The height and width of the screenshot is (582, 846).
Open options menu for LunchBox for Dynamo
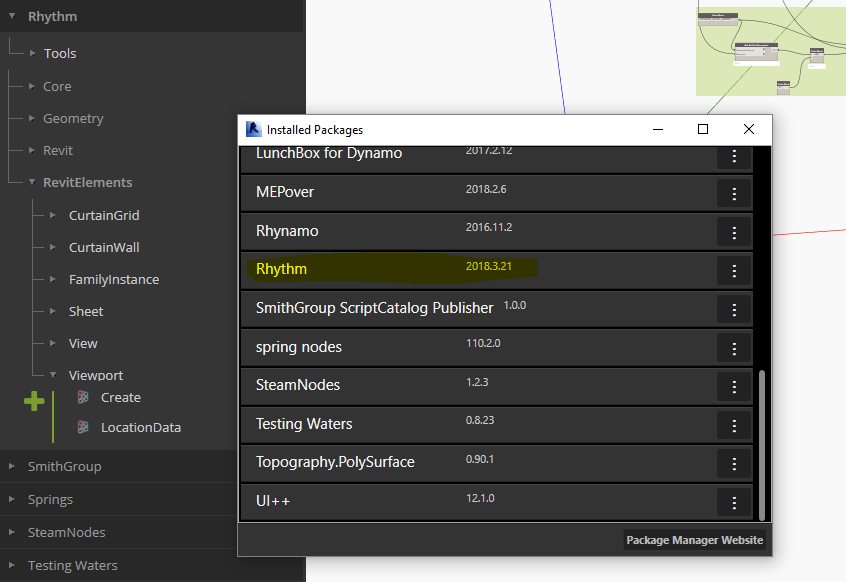734,156
